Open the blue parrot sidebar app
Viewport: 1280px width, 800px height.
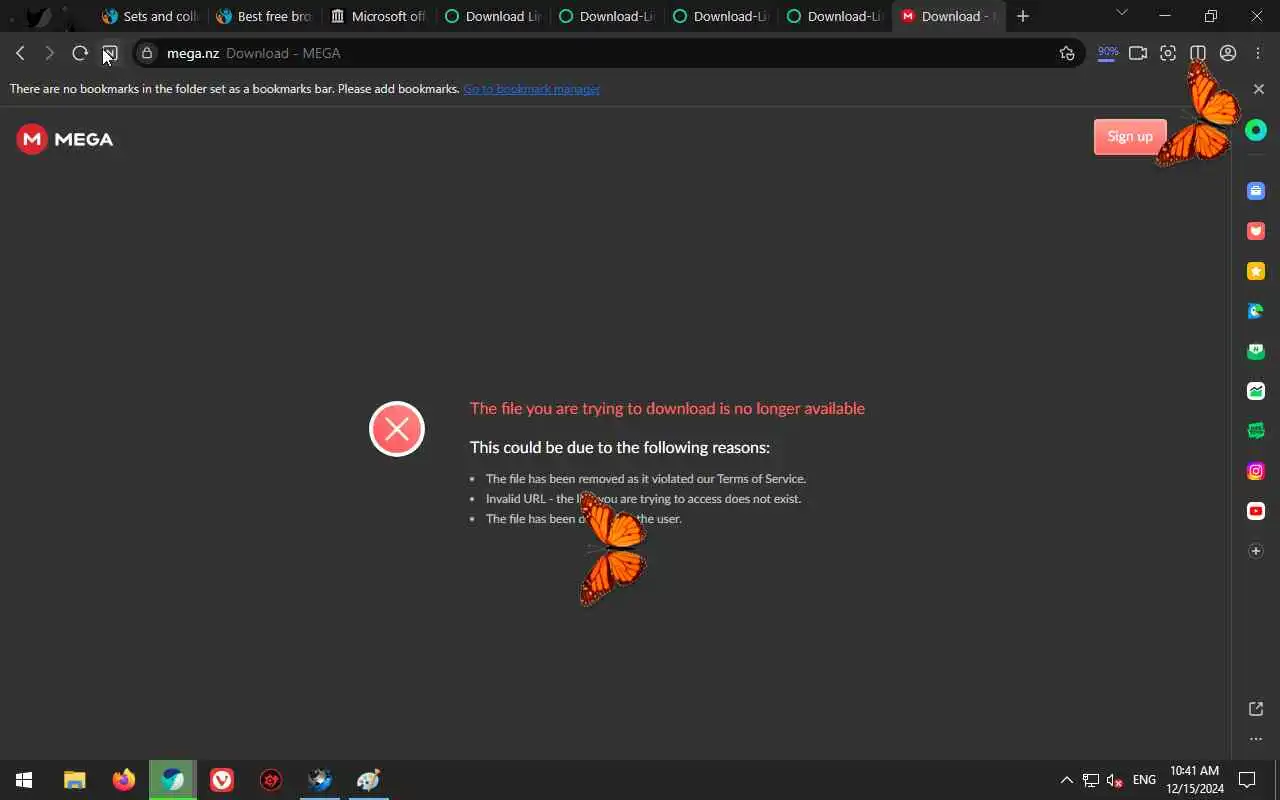point(1256,311)
